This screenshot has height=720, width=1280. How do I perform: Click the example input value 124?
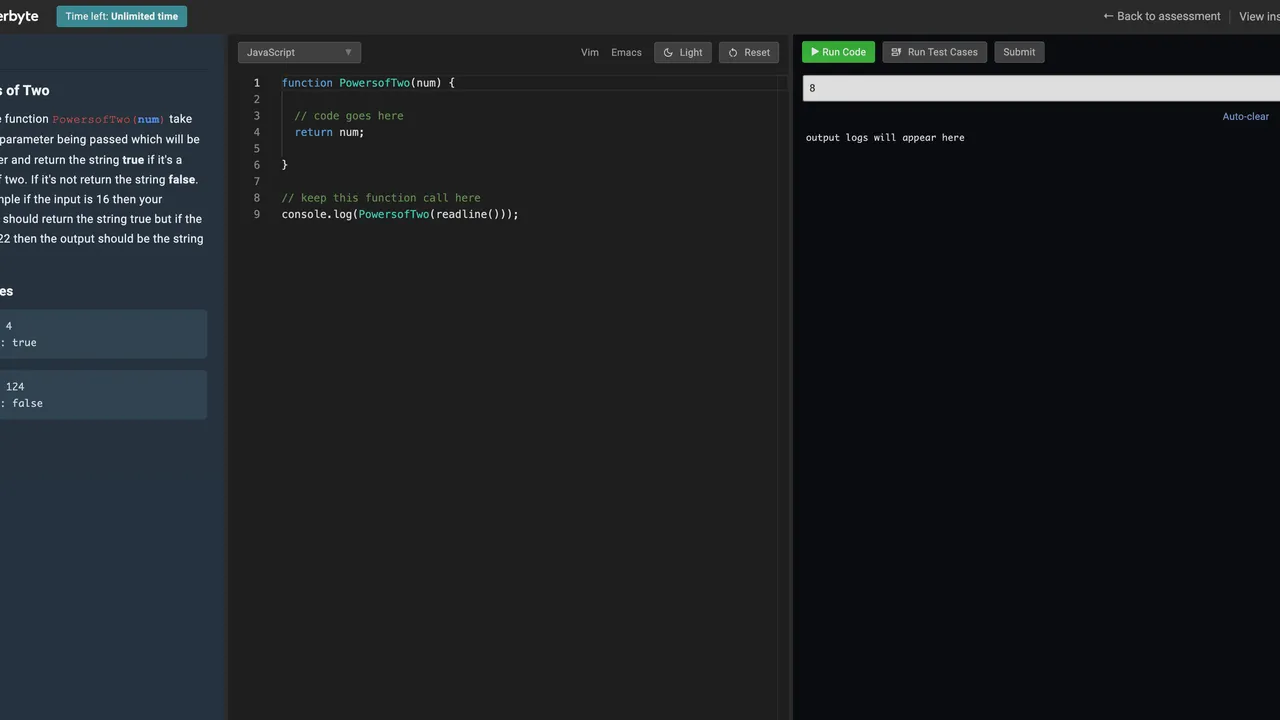click(15, 386)
